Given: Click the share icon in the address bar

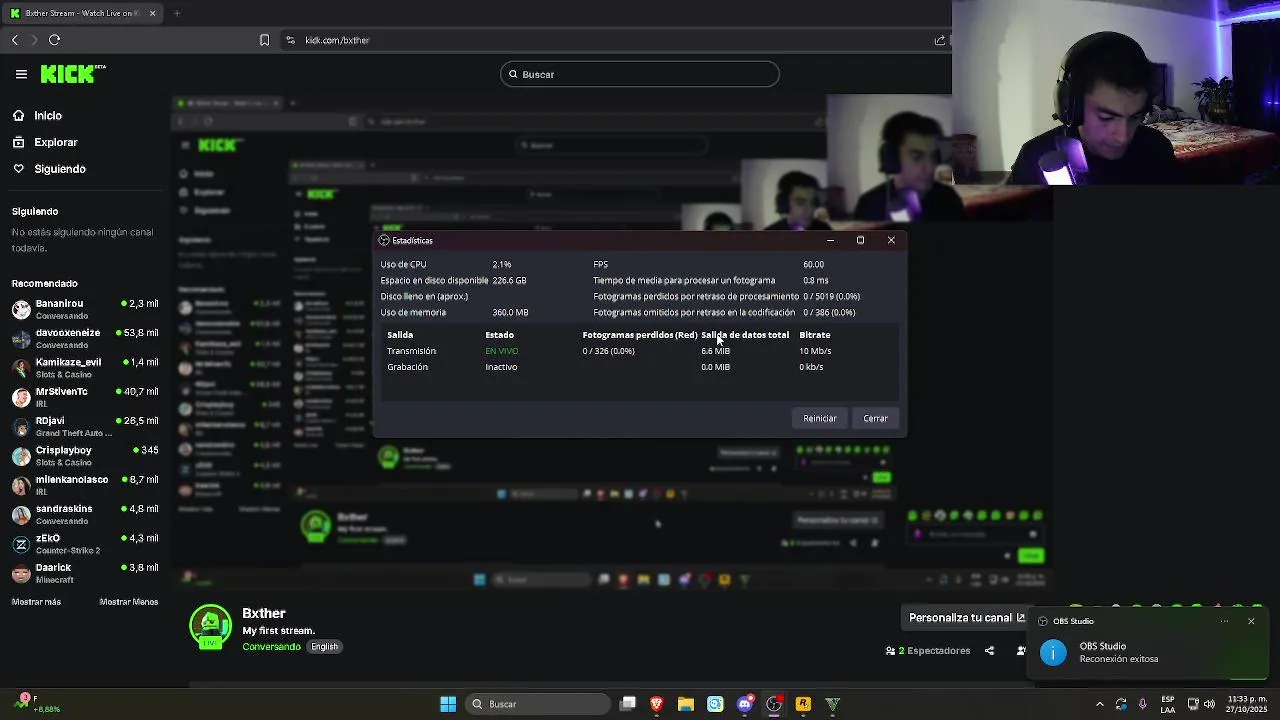Looking at the screenshot, I should point(939,40).
